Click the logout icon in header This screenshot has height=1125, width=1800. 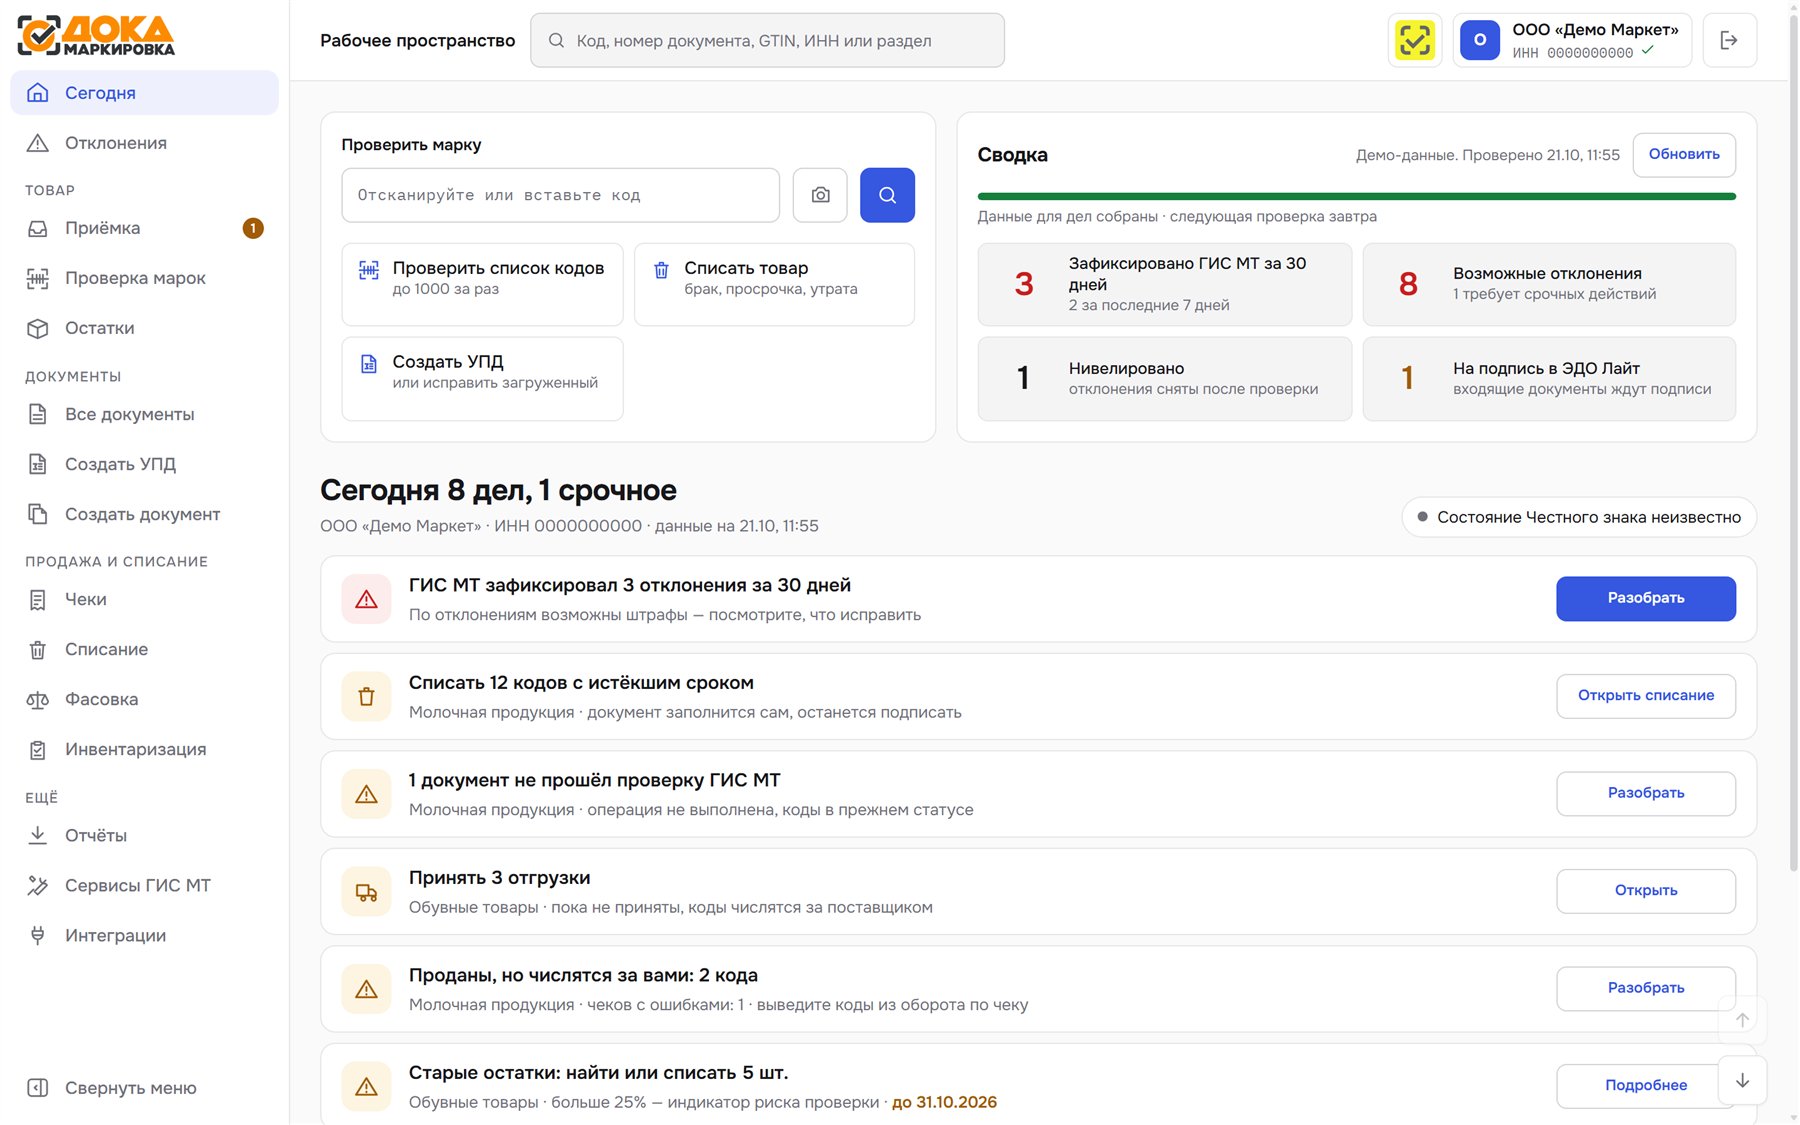(x=1729, y=40)
